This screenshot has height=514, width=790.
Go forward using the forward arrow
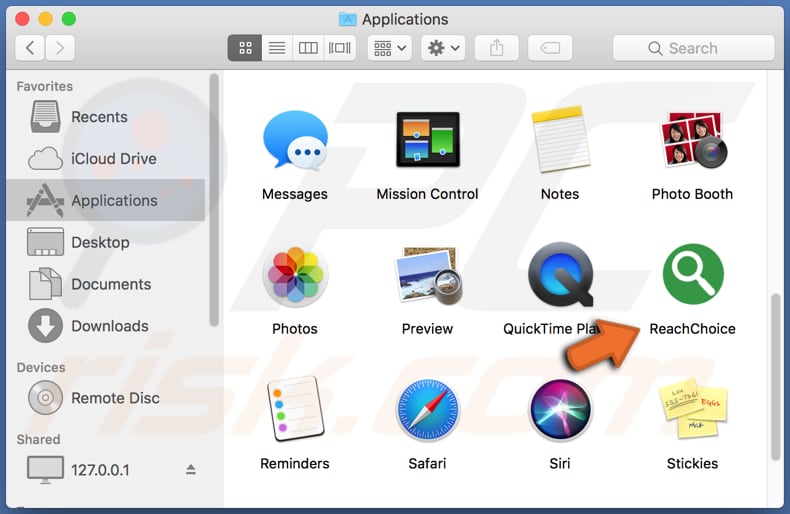pos(60,48)
